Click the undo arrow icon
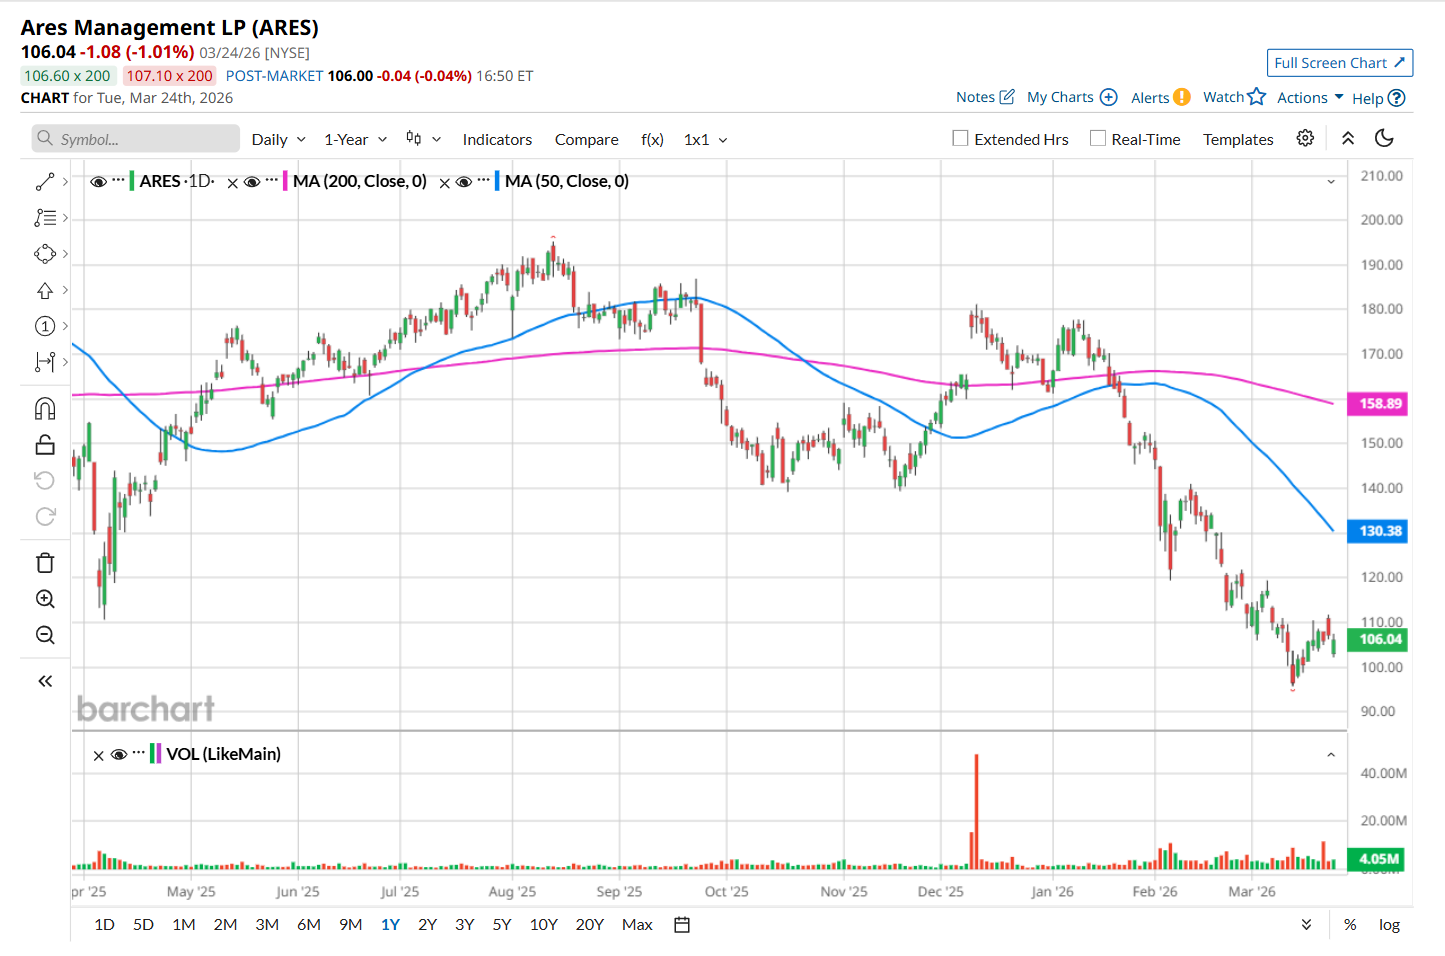This screenshot has height=956, width=1445. (45, 481)
